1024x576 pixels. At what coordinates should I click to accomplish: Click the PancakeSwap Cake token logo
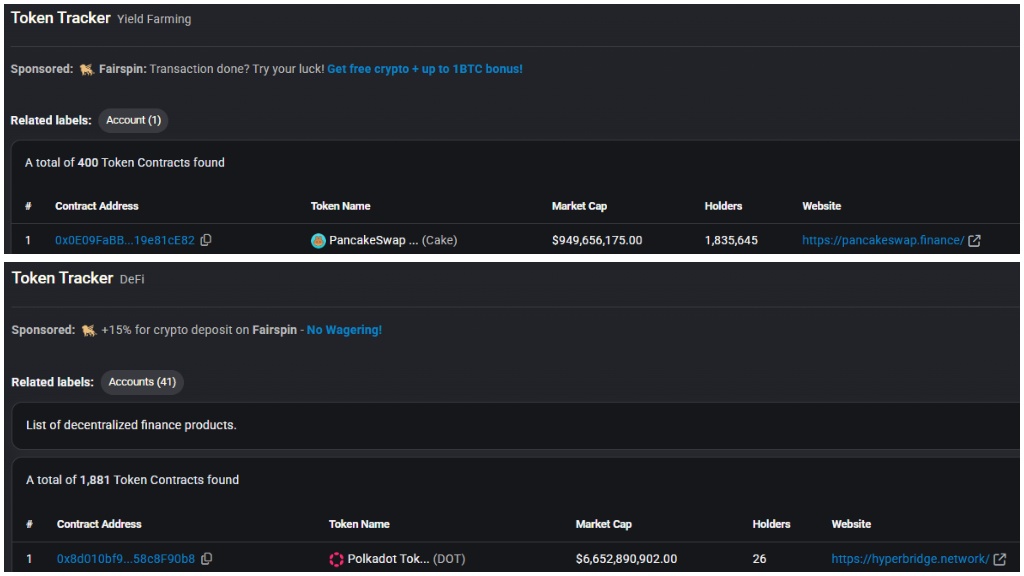(318, 240)
